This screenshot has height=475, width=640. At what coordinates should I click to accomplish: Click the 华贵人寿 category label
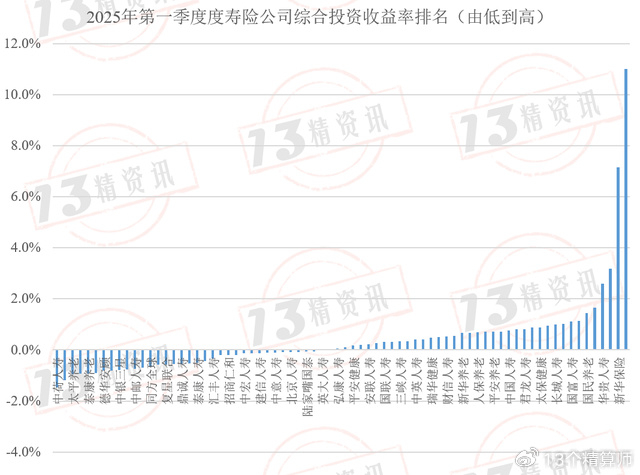click(605, 381)
